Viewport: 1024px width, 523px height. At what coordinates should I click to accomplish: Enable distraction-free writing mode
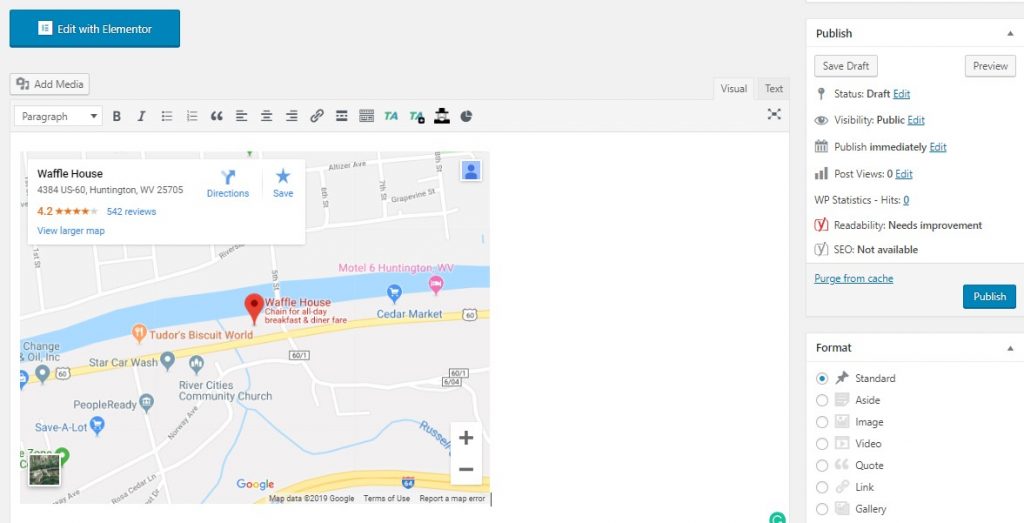point(774,115)
